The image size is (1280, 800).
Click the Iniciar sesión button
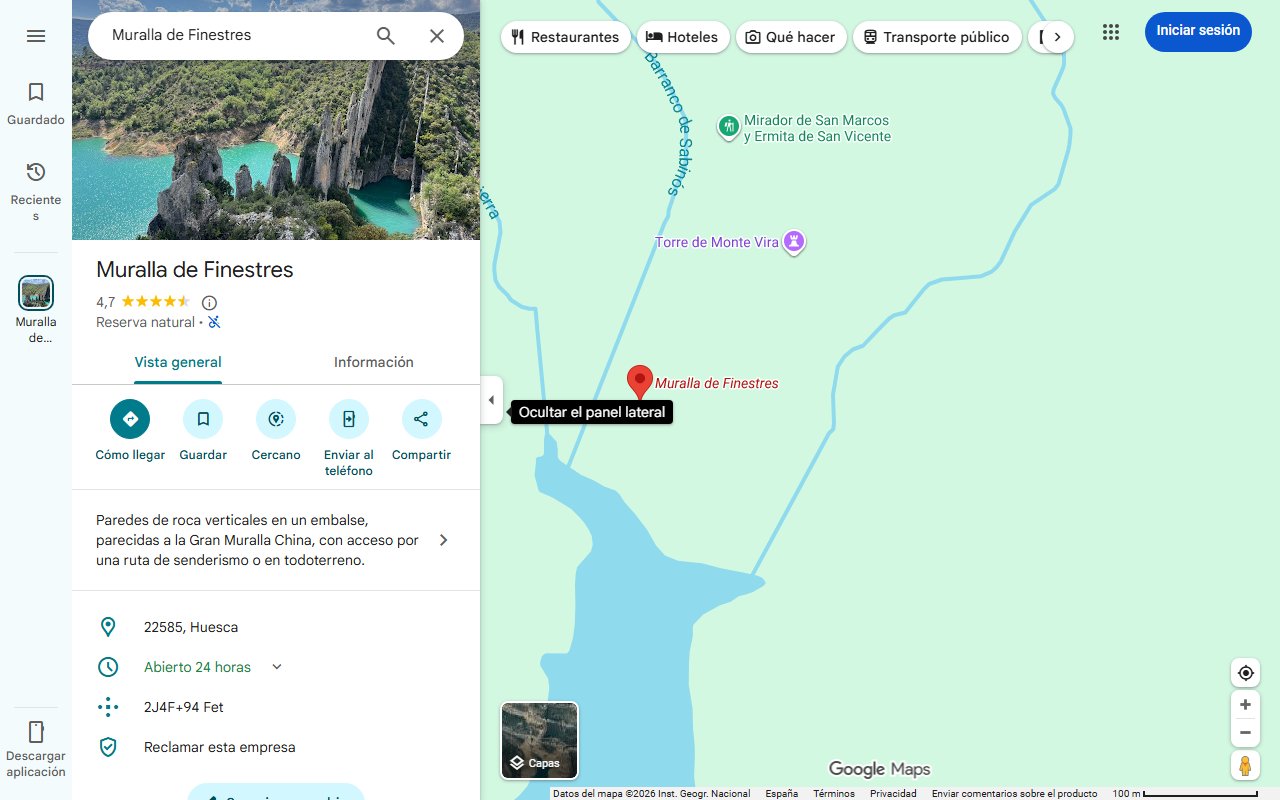[1197, 31]
